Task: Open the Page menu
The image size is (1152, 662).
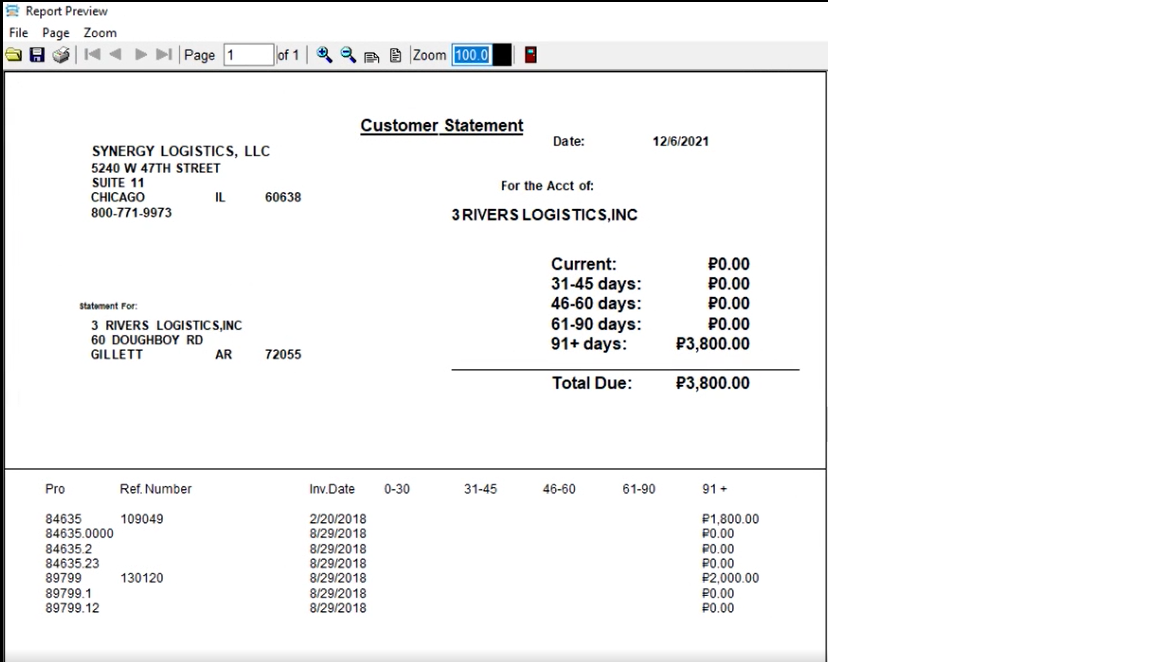Action: [56, 33]
